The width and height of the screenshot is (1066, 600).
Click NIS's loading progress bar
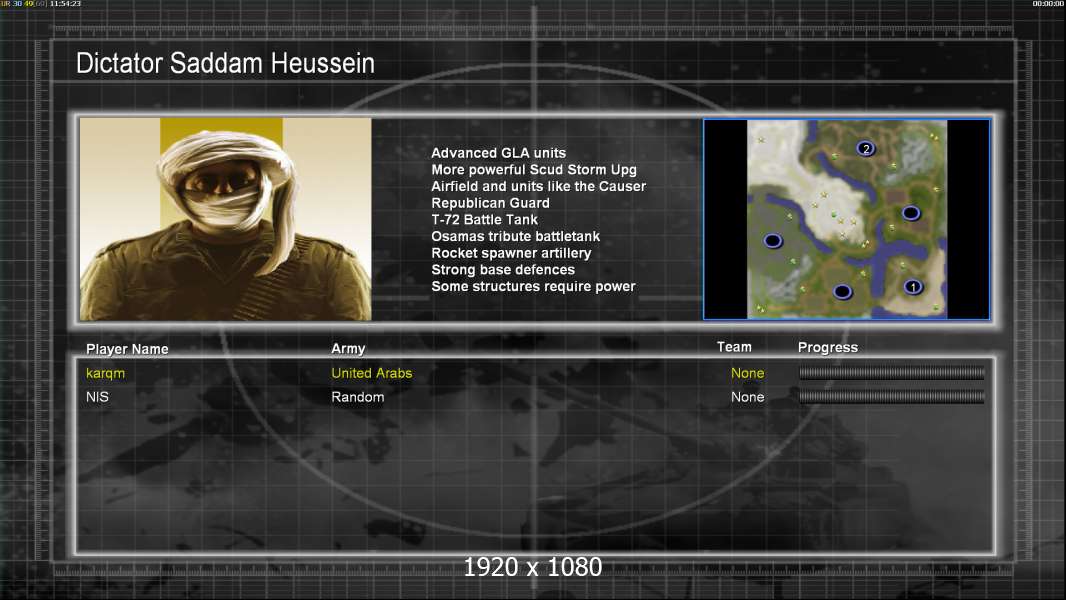[891, 396]
